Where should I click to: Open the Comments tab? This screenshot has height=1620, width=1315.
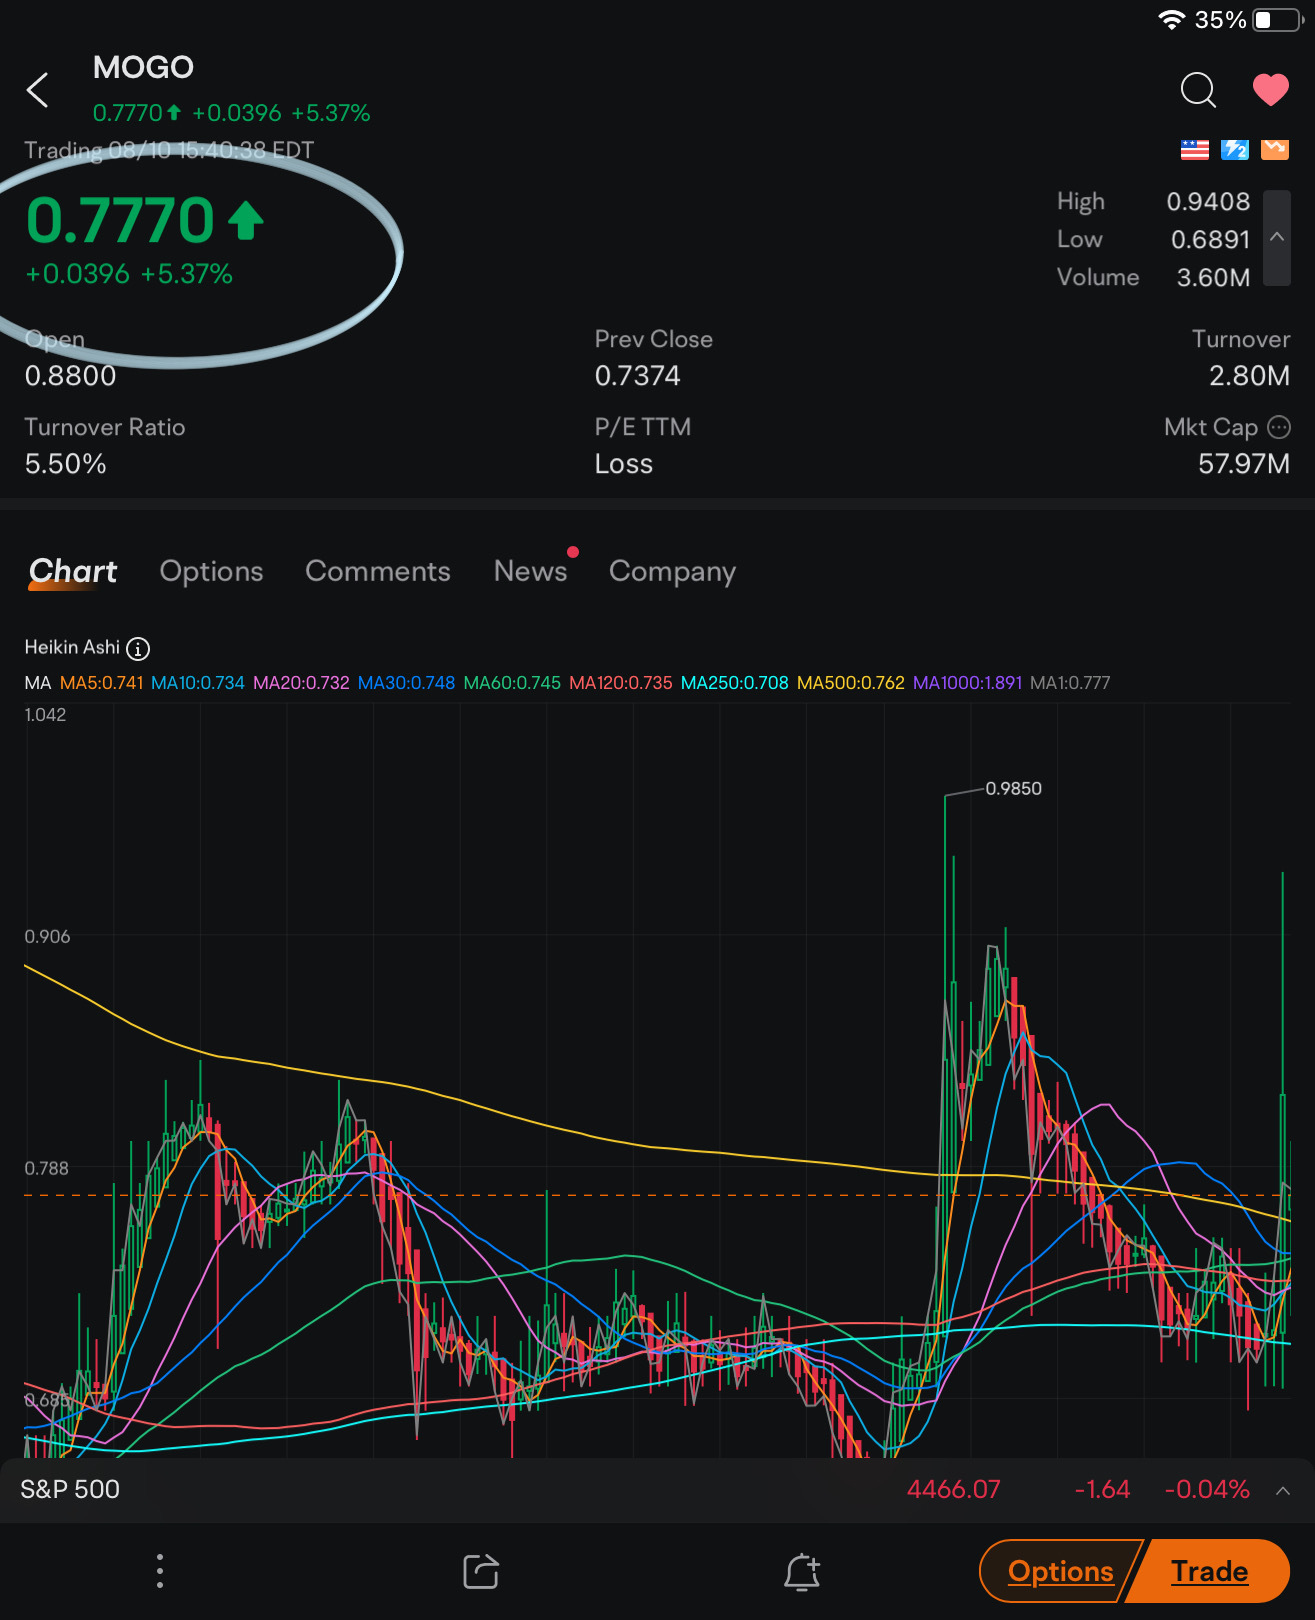378,571
